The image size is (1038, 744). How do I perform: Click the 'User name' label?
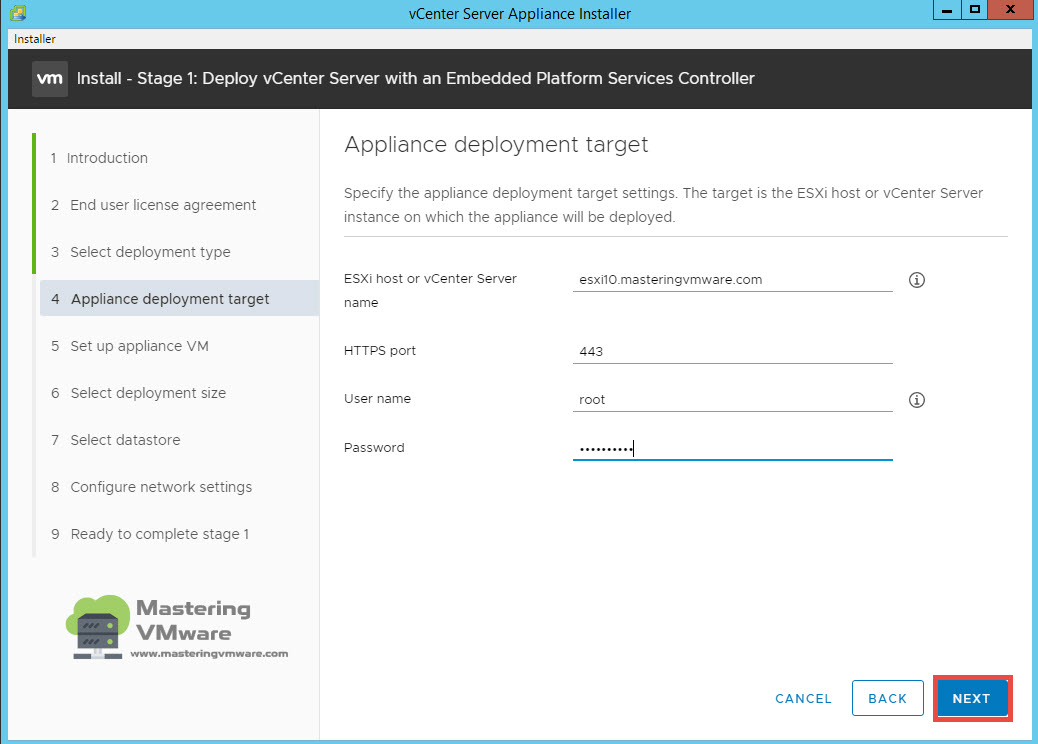point(377,398)
